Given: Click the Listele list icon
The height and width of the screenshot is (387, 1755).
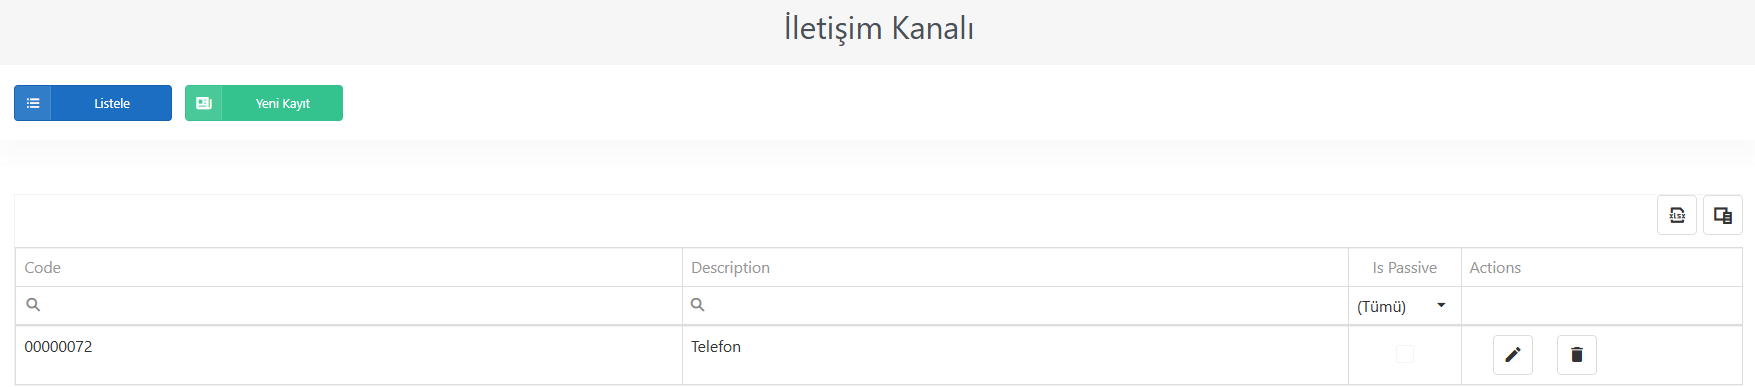Looking at the screenshot, I should tap(33, 103).
